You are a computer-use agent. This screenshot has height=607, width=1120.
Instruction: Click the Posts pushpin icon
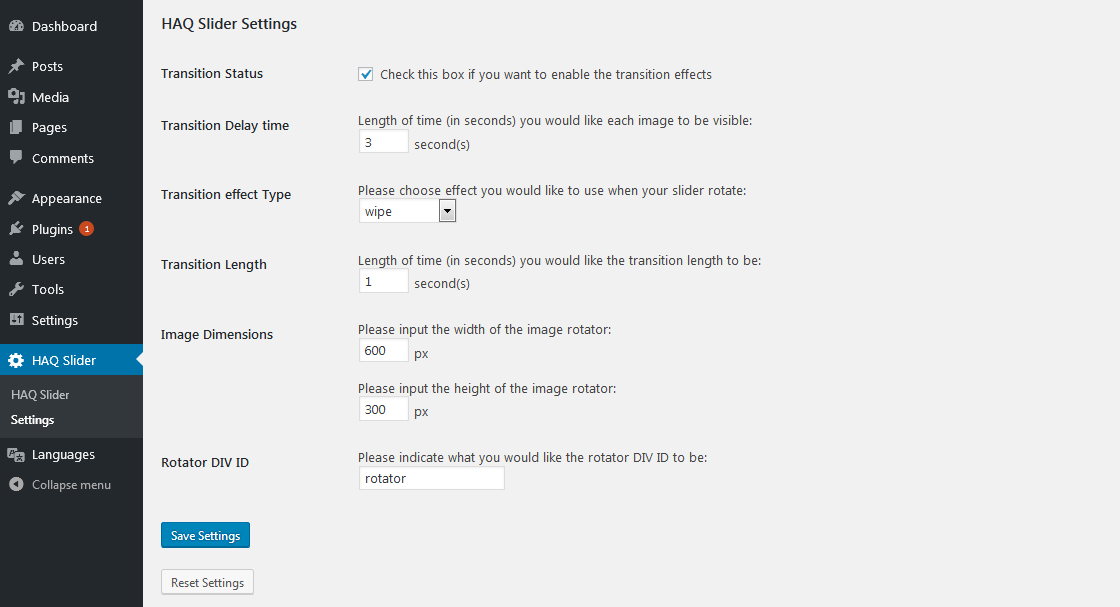click(x=16, y=66)
